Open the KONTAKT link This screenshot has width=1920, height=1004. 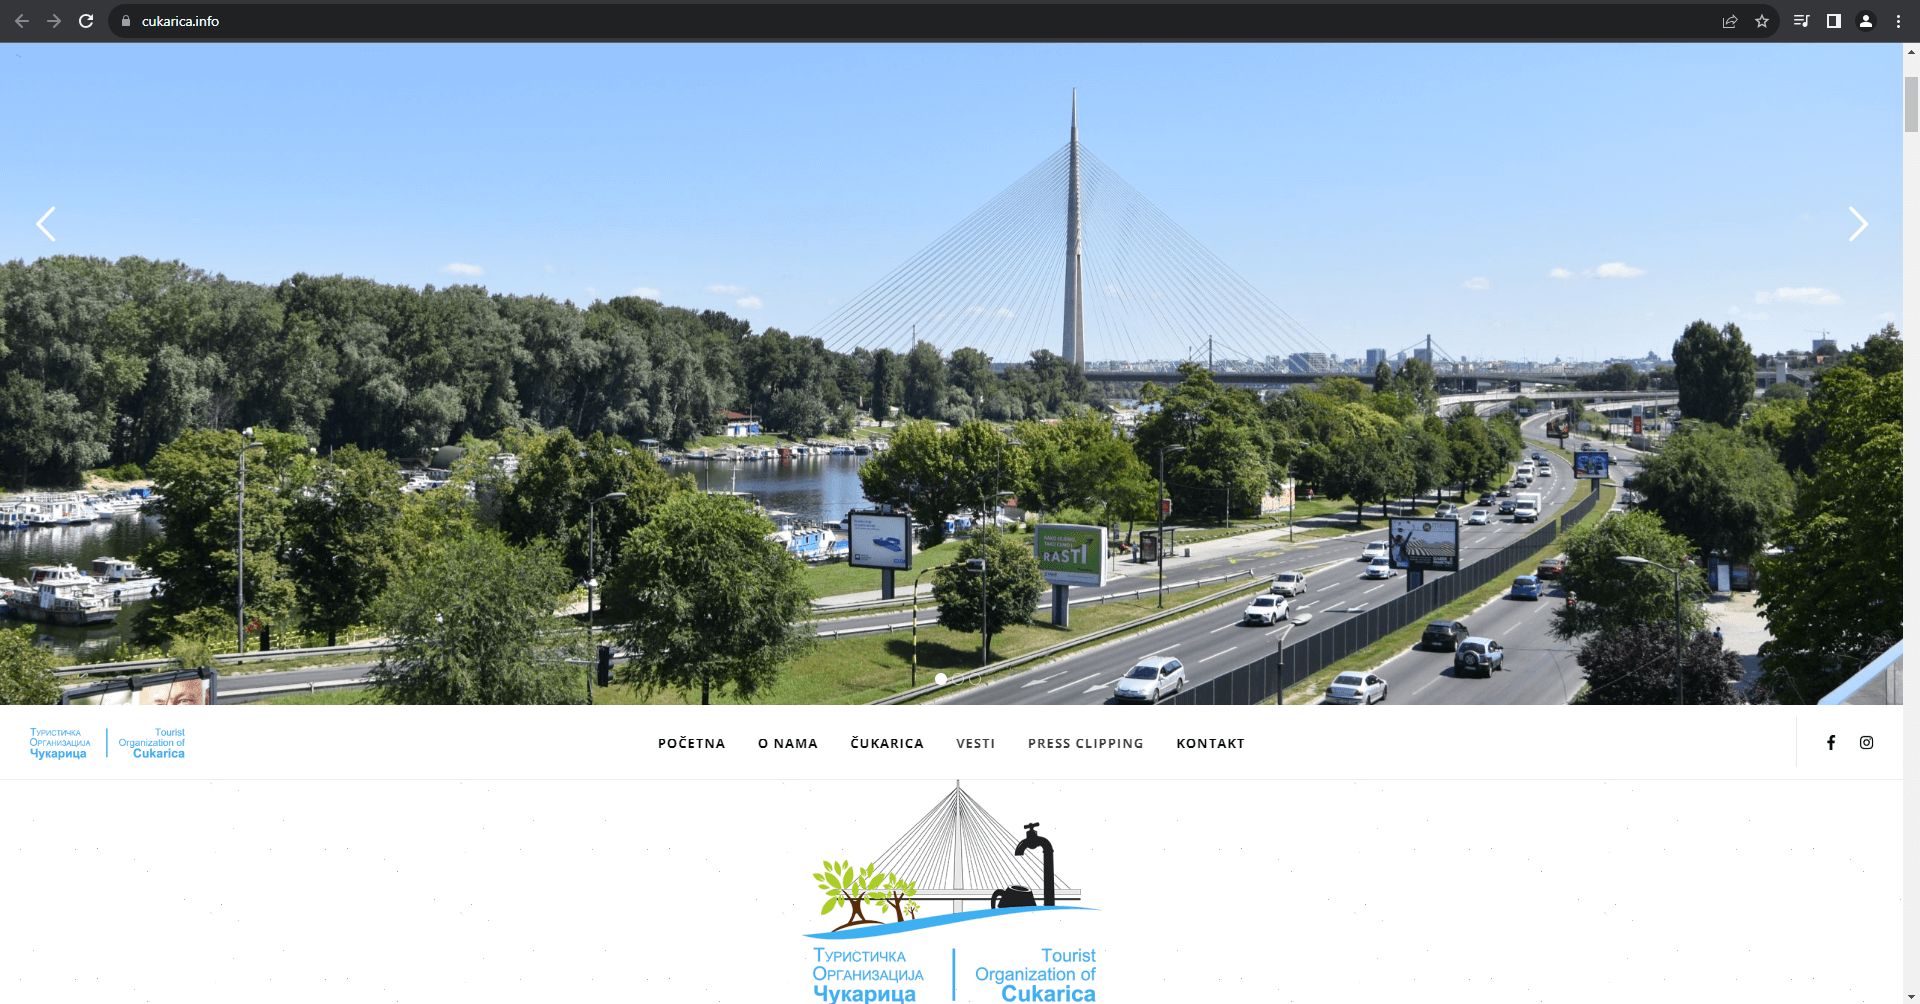[x=1210, y=744]
